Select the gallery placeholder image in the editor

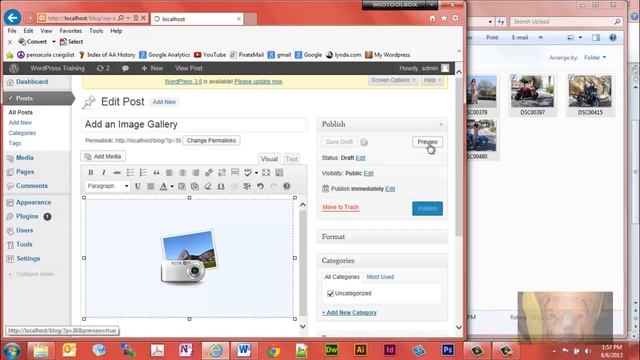point(189,257)
